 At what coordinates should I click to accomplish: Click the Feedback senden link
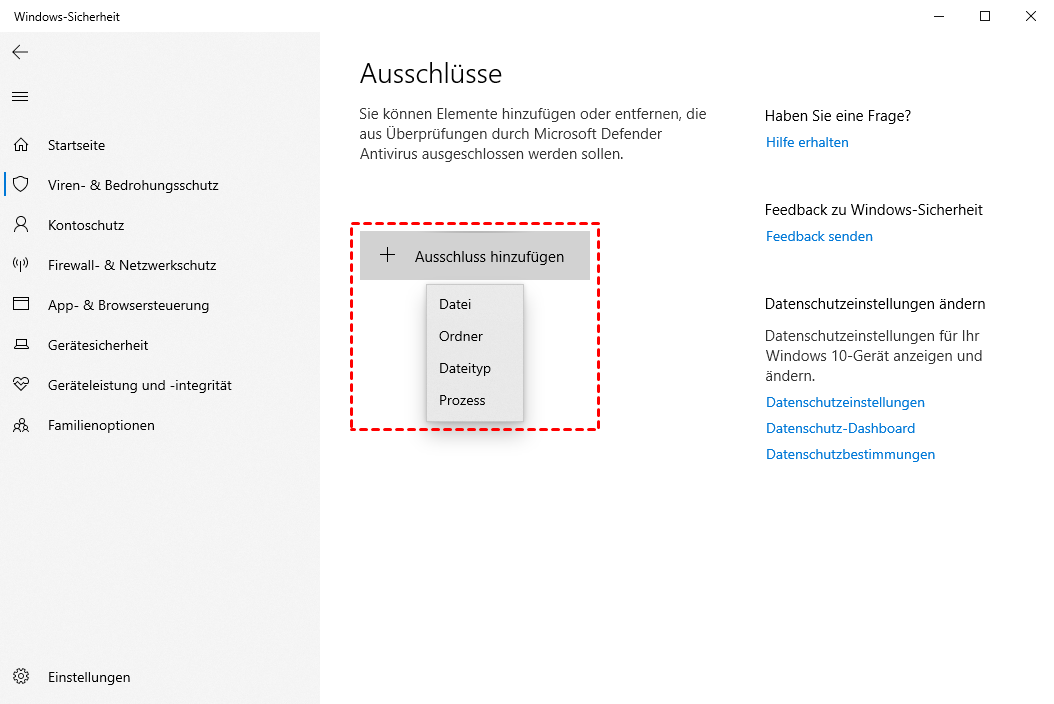point(819,236)
